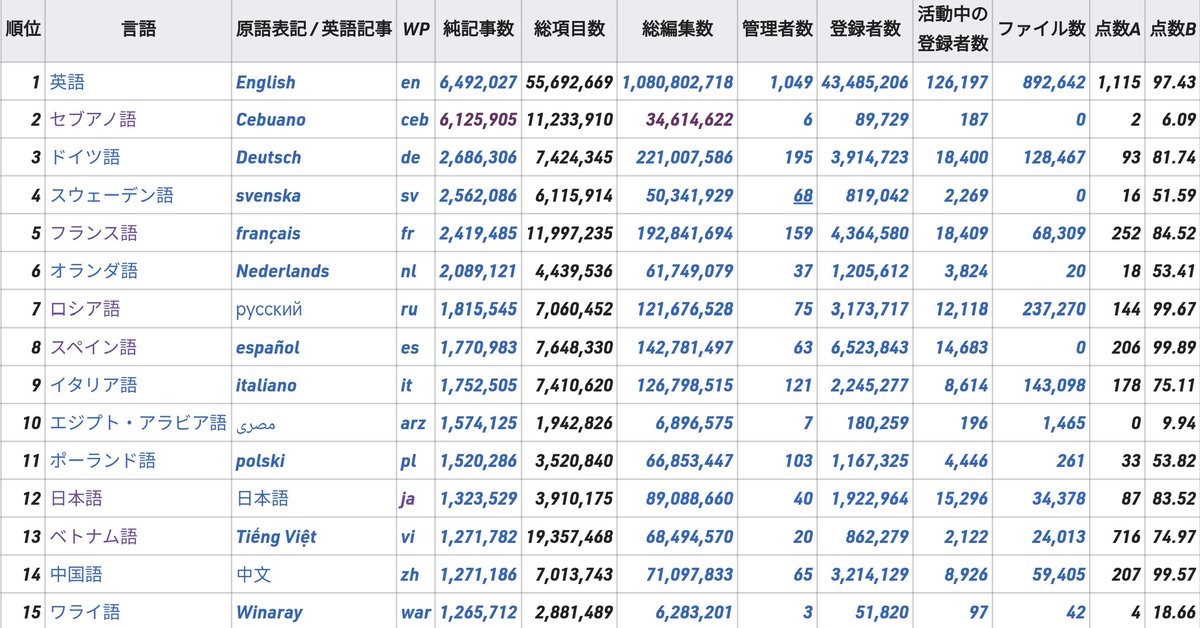Click active users 126,197
The height and width of the screenshot is (628, 1200).
tap(957, 83)
